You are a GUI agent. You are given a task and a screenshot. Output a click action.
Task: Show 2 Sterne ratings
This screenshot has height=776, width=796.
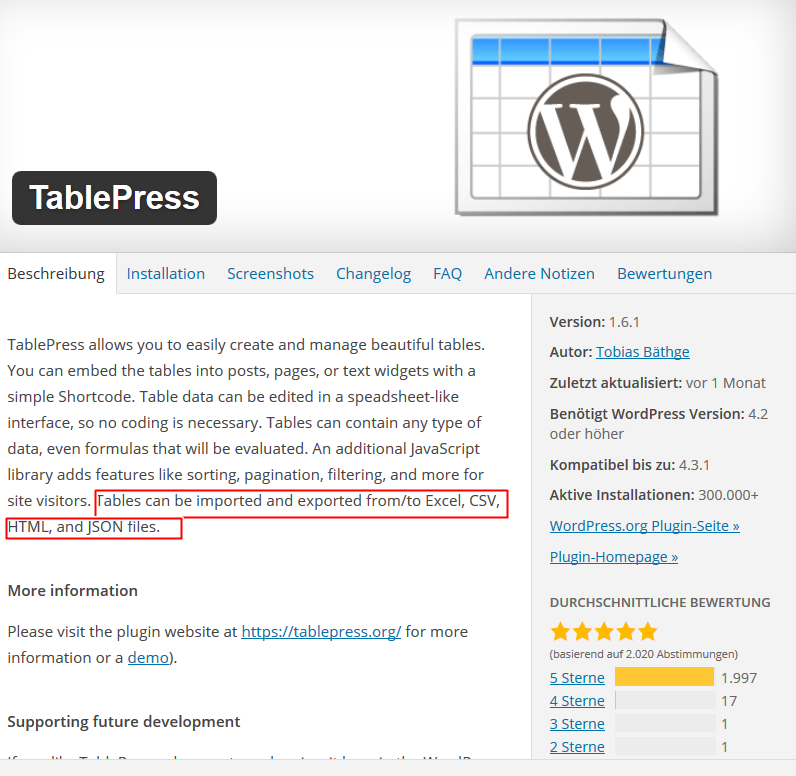[577, 747]
